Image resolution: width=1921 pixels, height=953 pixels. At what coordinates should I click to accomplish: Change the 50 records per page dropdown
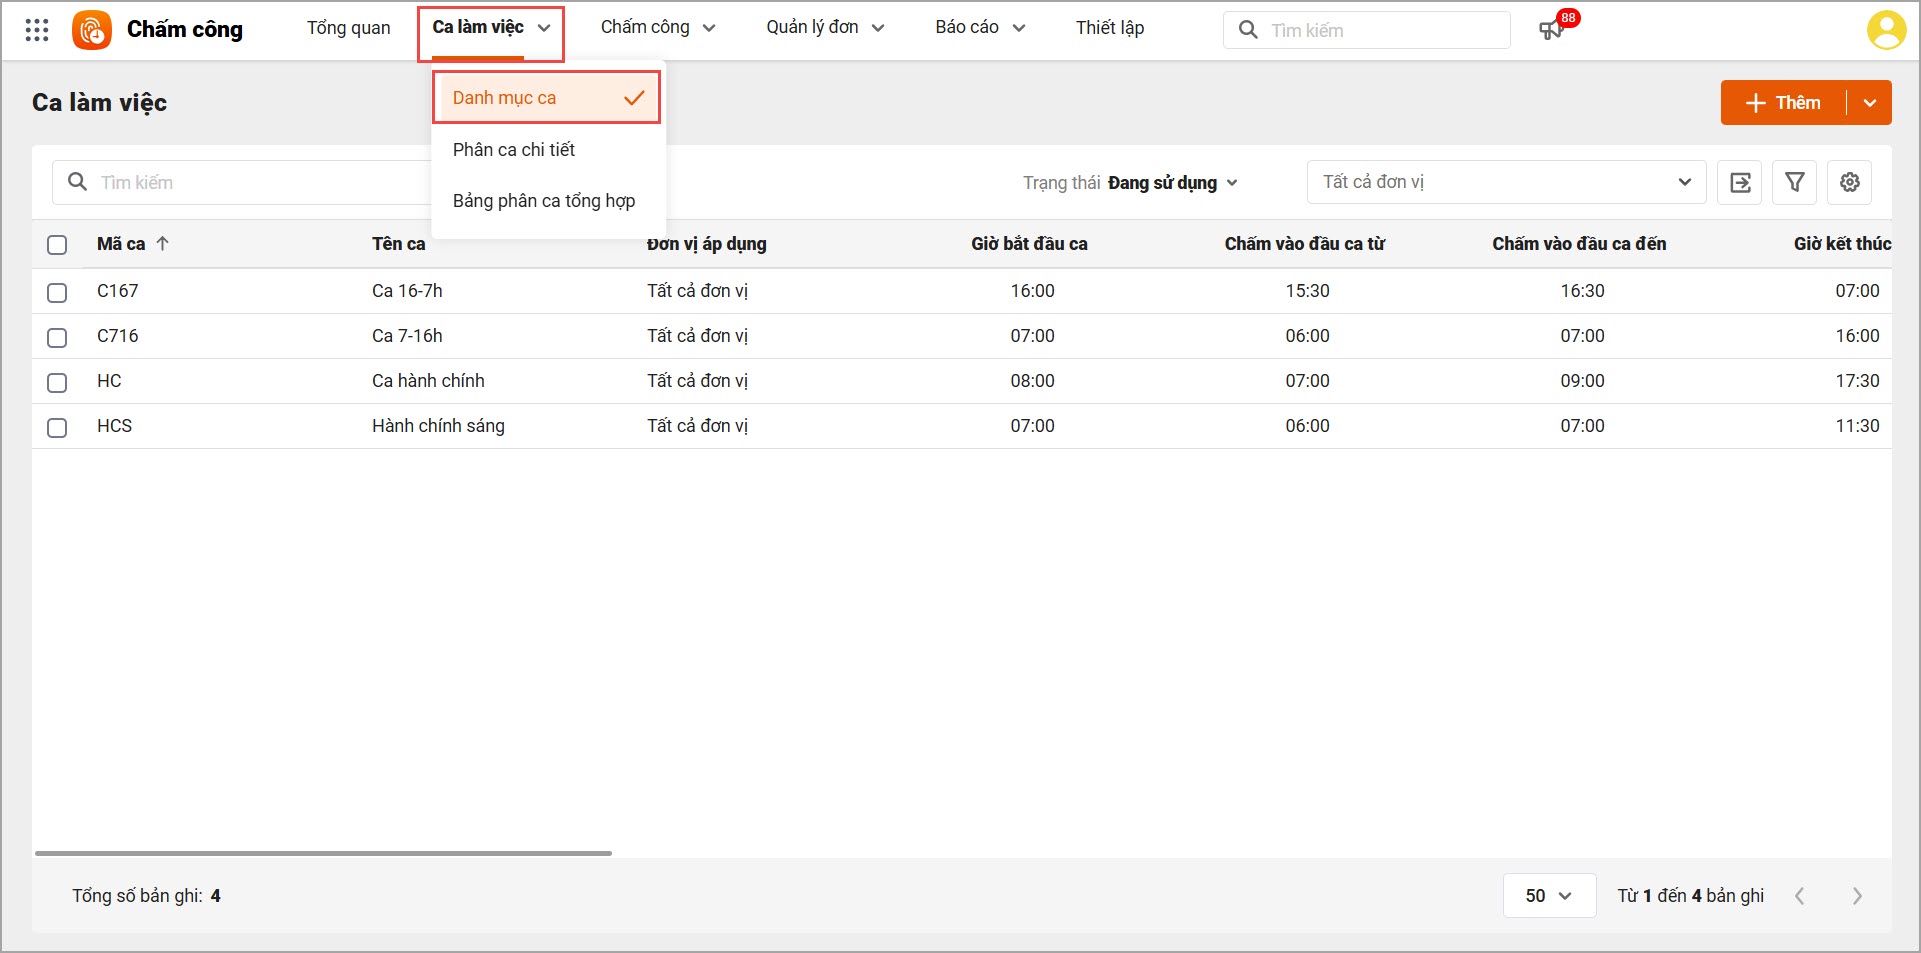[1549, 896]
